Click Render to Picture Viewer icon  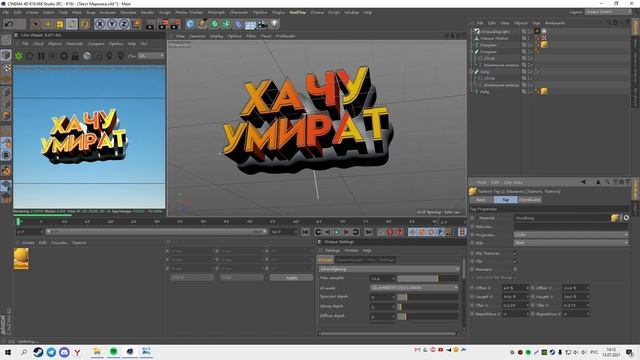[x=163, y=25]
